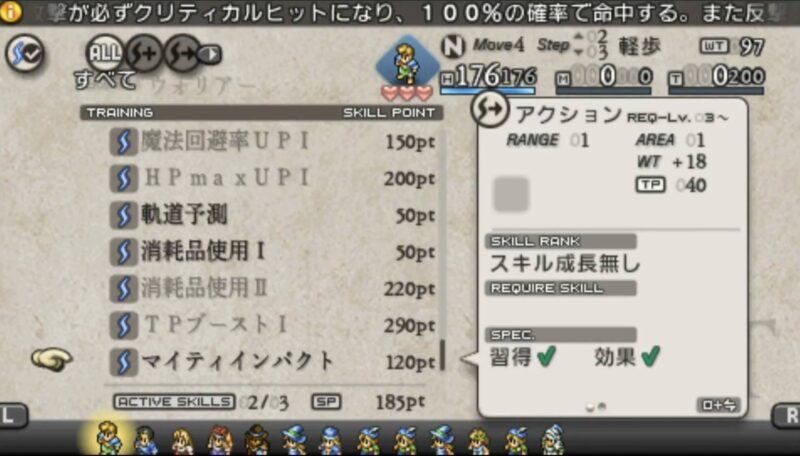800x456 pixels.
Task: Click the blue HP gauge bar
Action: point(488,91)
